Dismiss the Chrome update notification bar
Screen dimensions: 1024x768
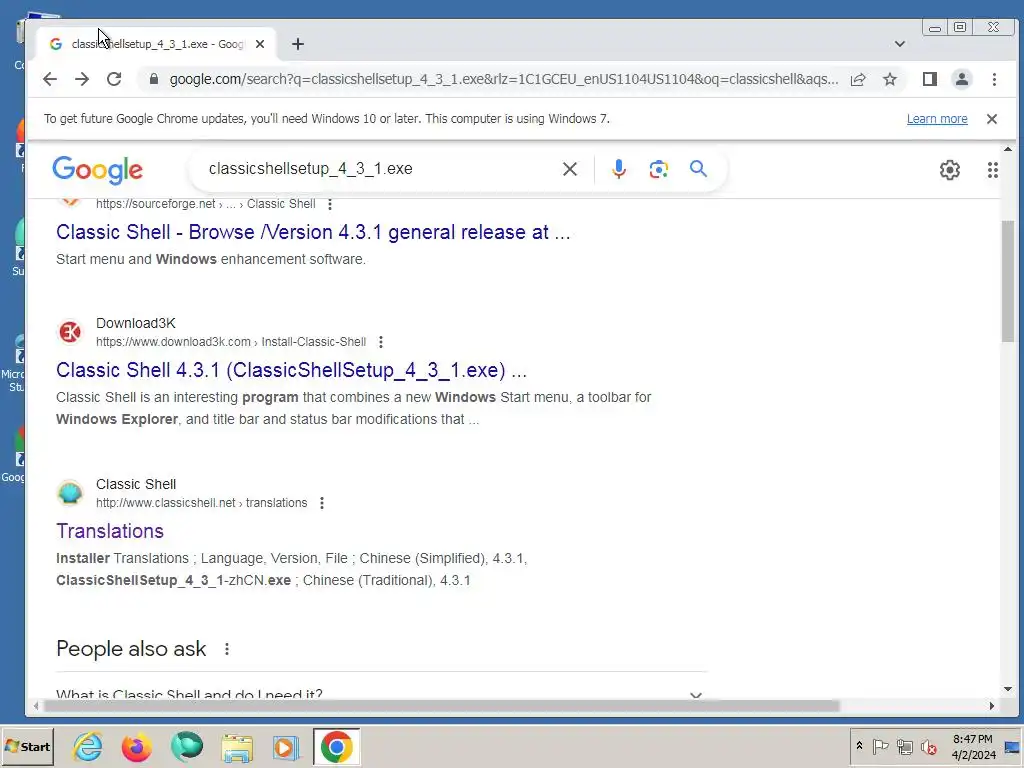click(x=992, y=119)
